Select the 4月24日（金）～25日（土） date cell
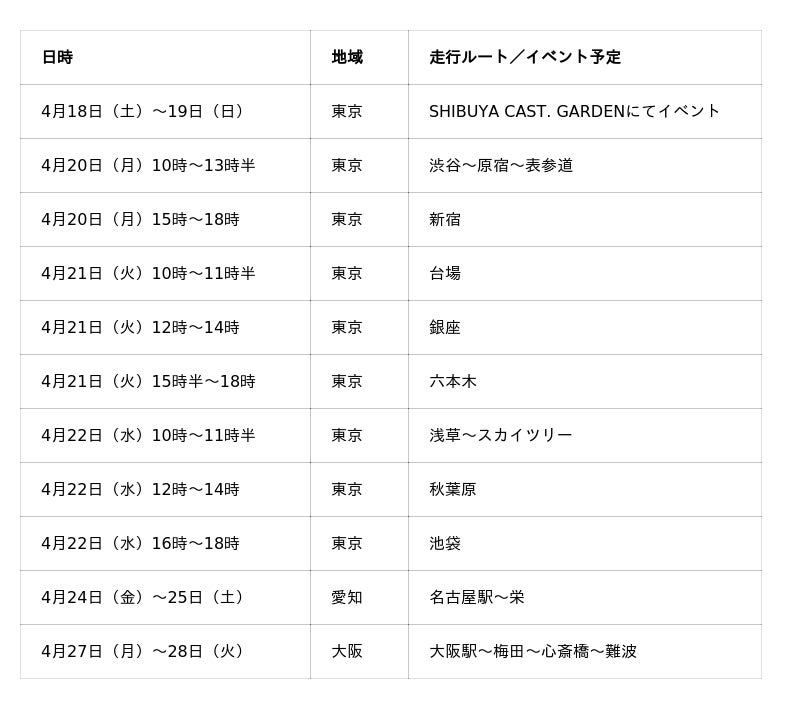This screenshot has width=800, height=709. (x=144, y=598)
